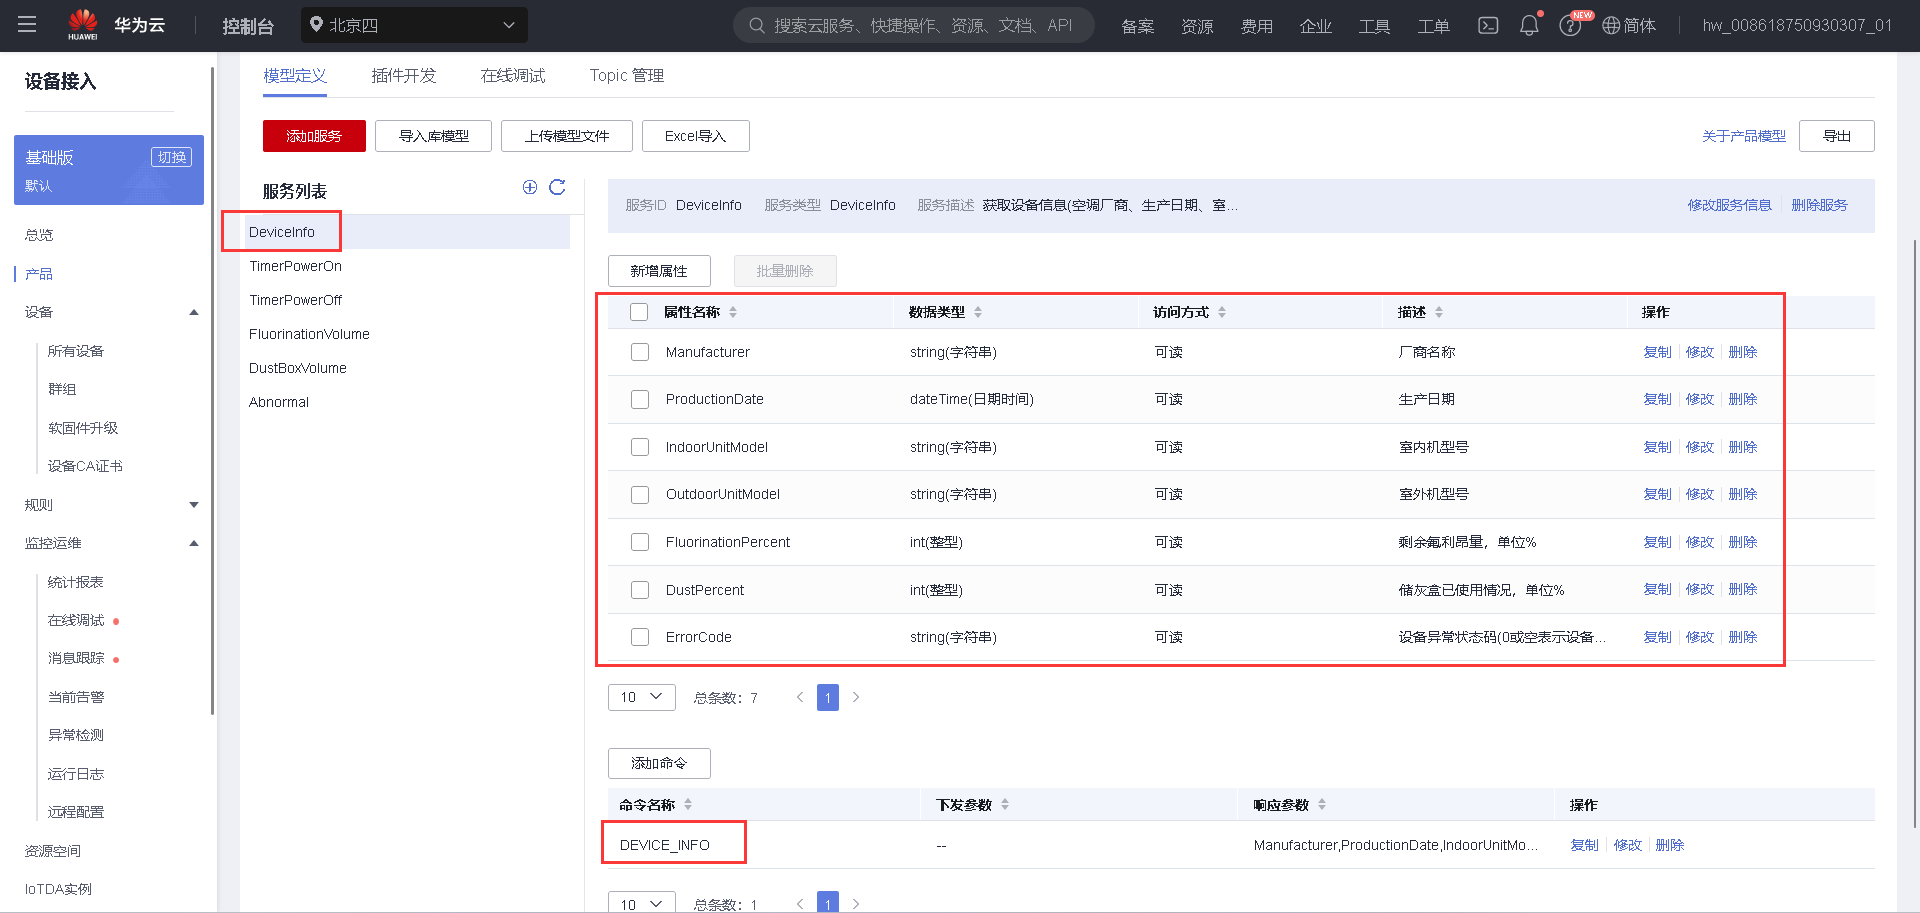Click the 删除服务 link
Viewport: 1920px width, 913px height.
click(1820, 205)
